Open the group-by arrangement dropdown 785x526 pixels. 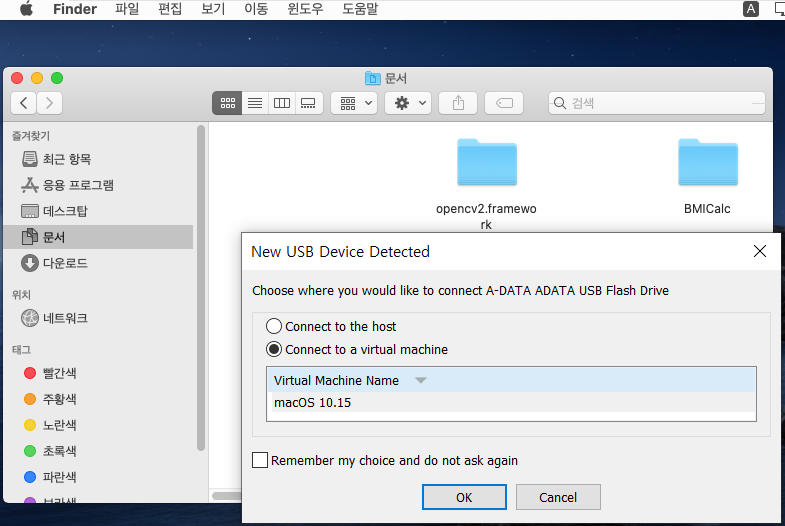pos(354,103)
